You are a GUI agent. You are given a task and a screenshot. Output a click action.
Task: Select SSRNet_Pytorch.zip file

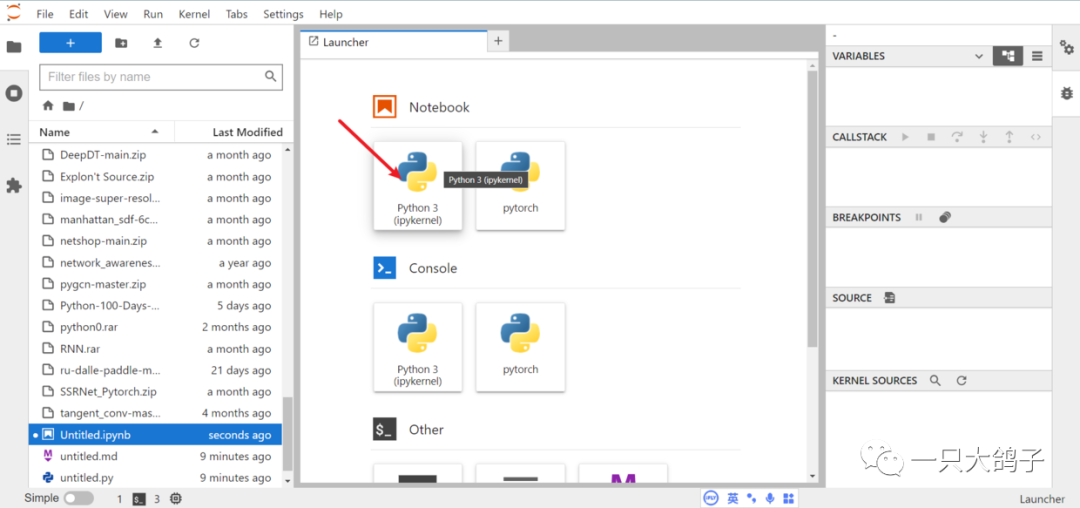click(x=156, y=392)
